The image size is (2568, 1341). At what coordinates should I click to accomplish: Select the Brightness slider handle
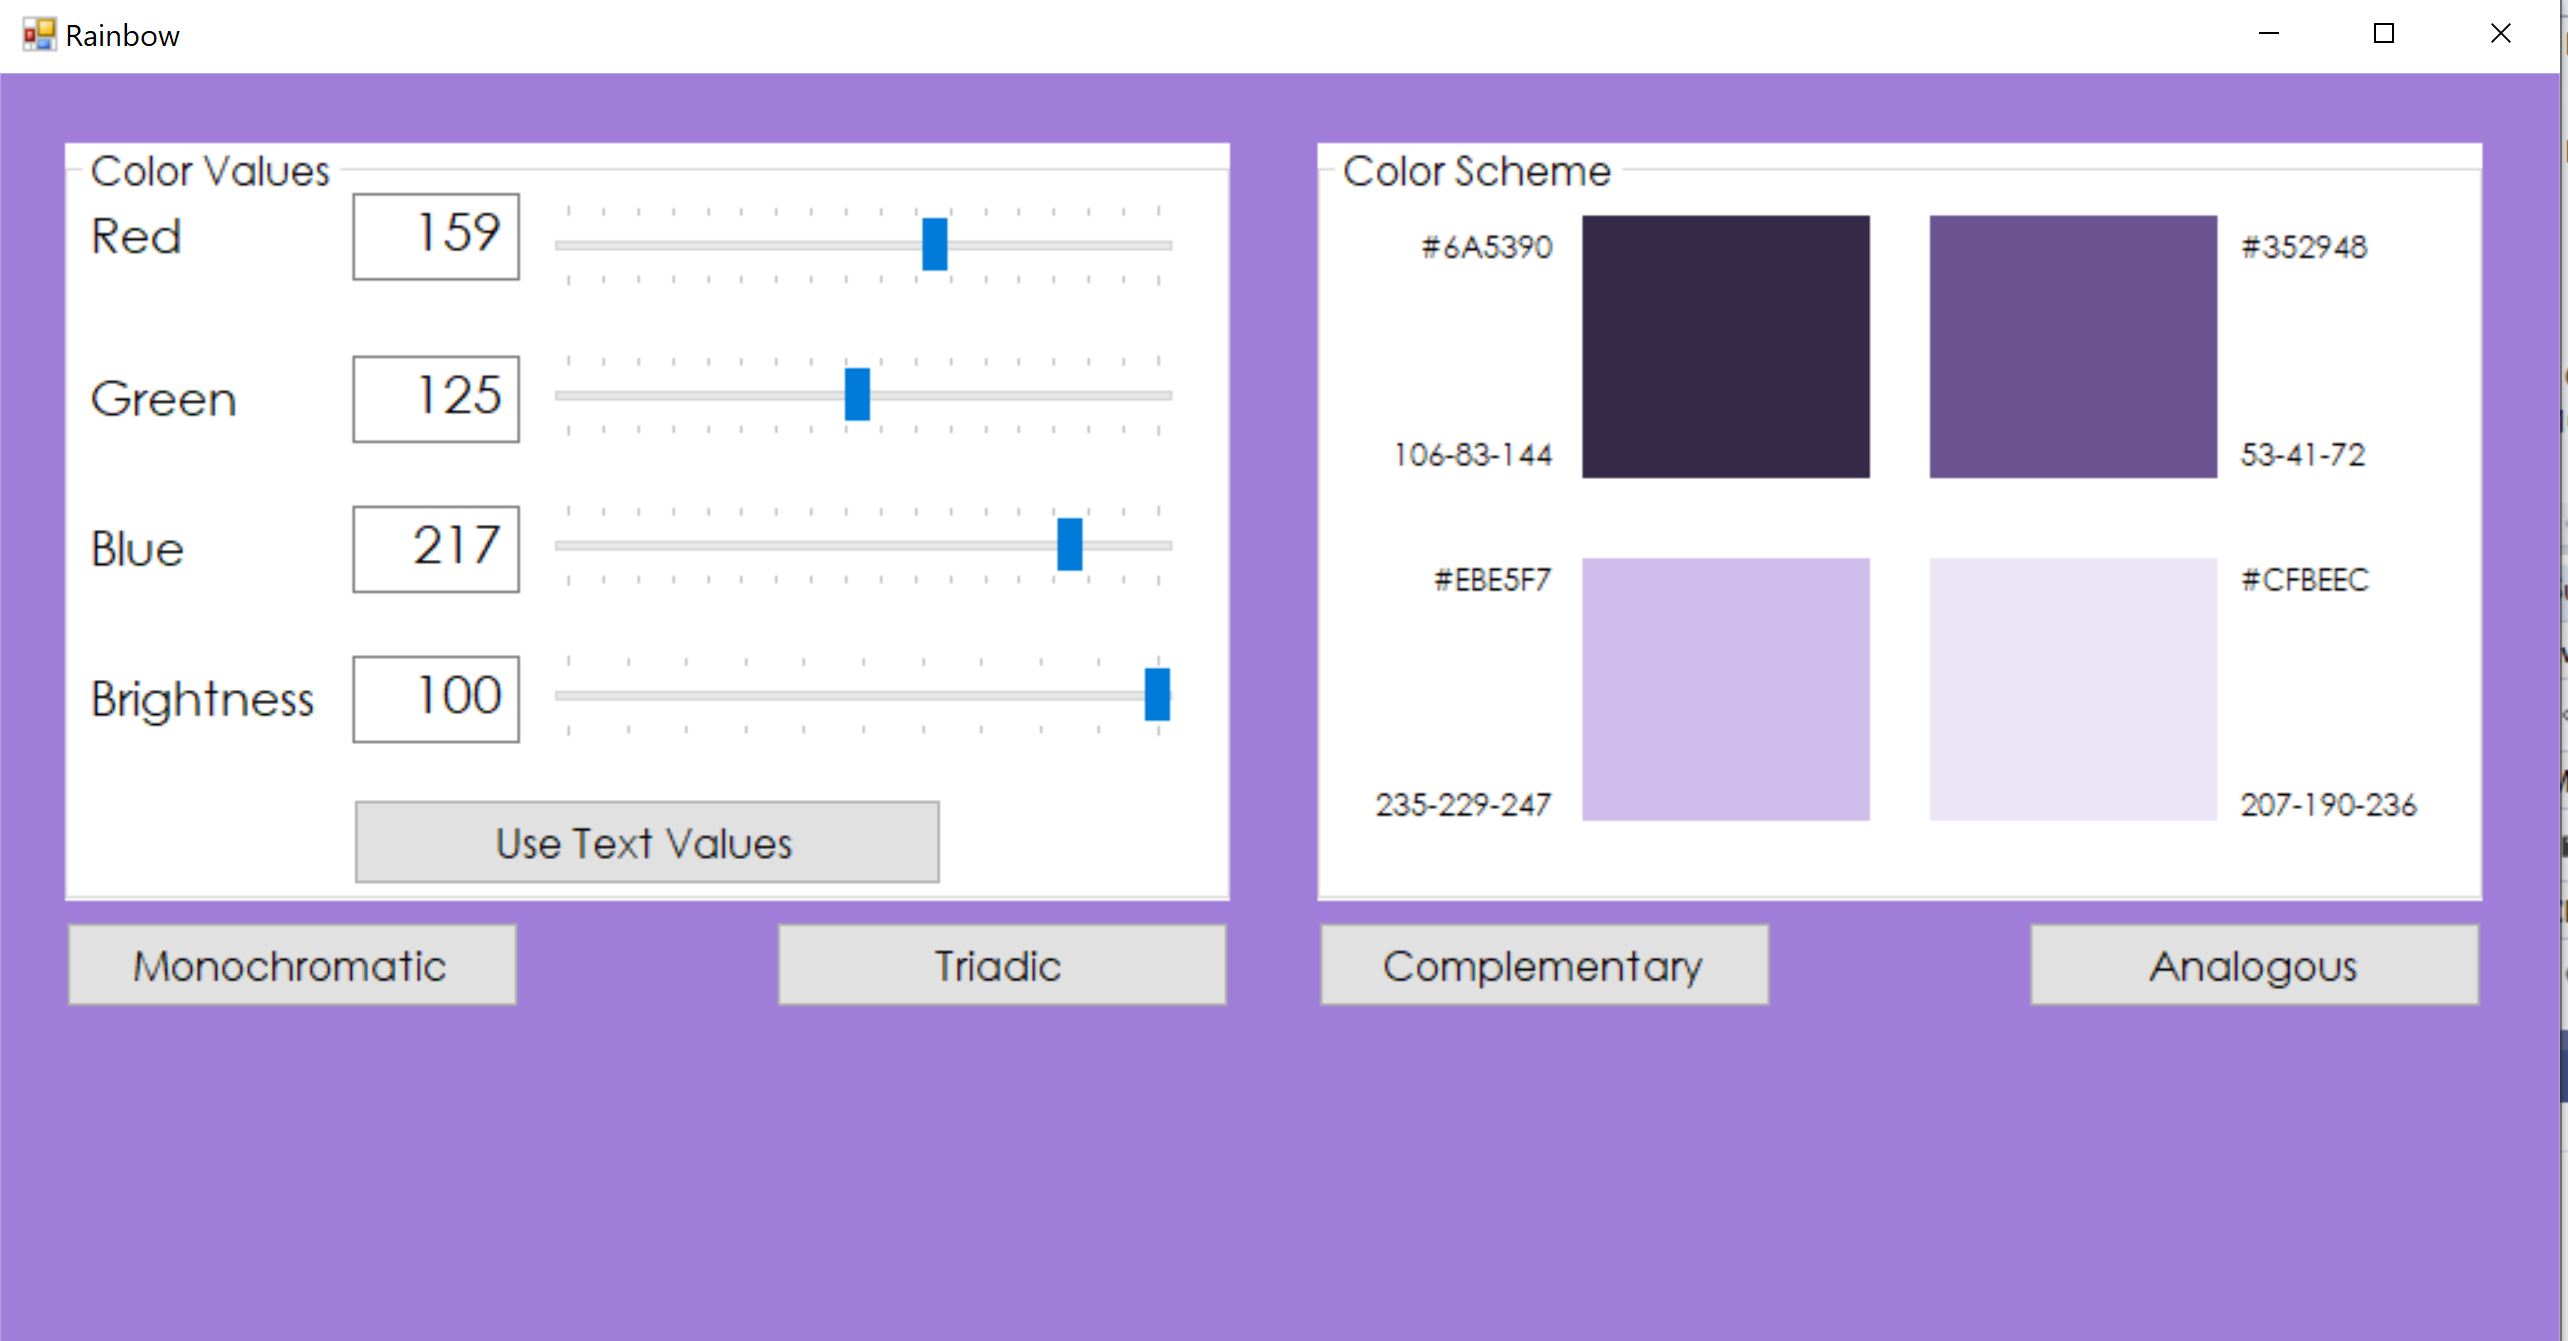tap(1157, 694)
